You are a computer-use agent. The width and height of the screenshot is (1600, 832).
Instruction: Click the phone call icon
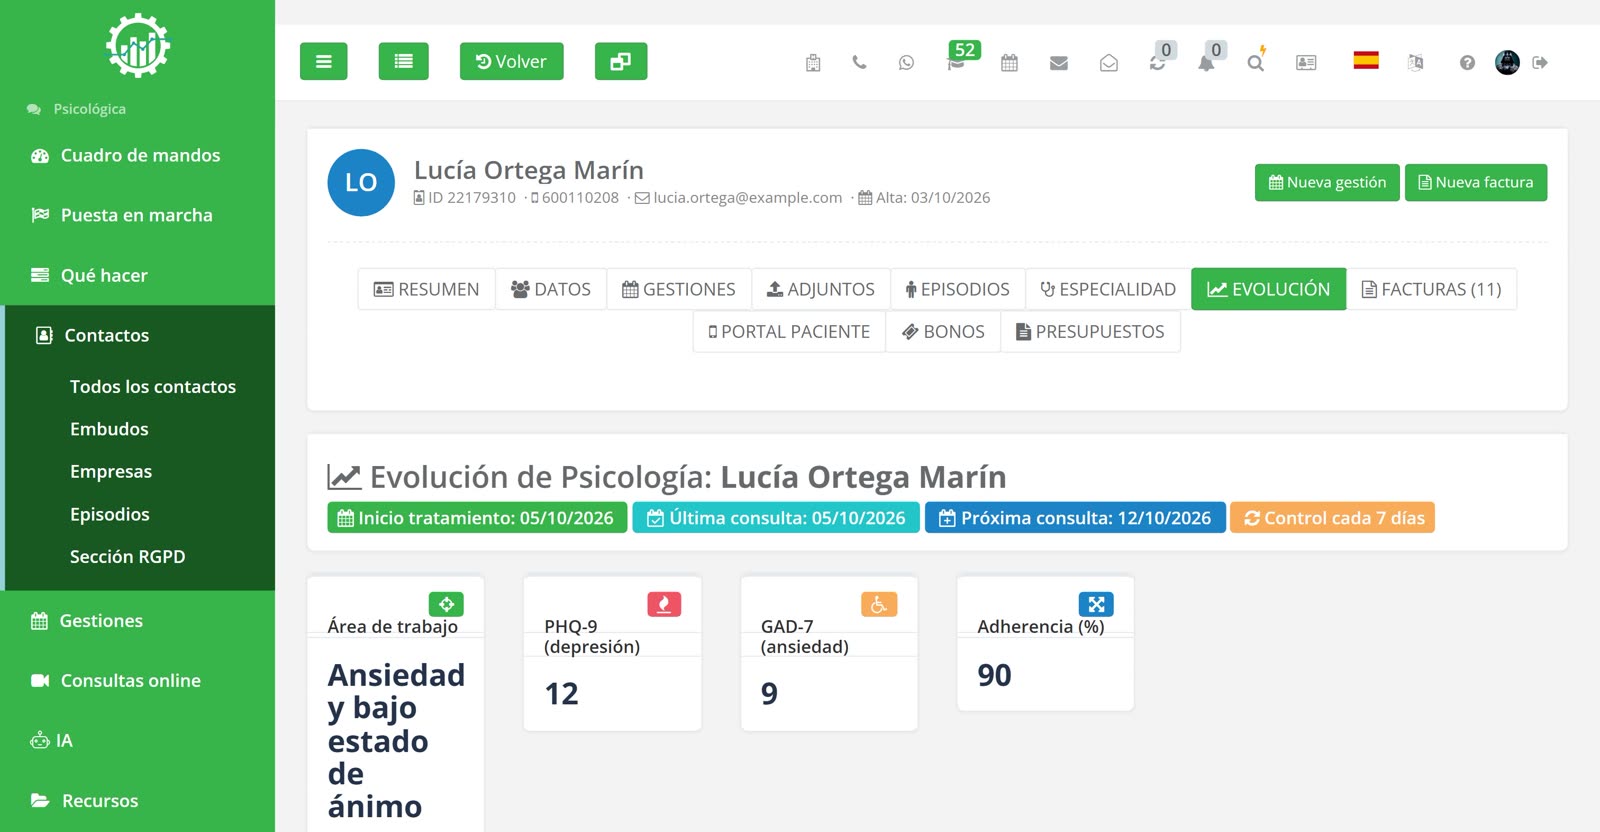click(859, 62)
